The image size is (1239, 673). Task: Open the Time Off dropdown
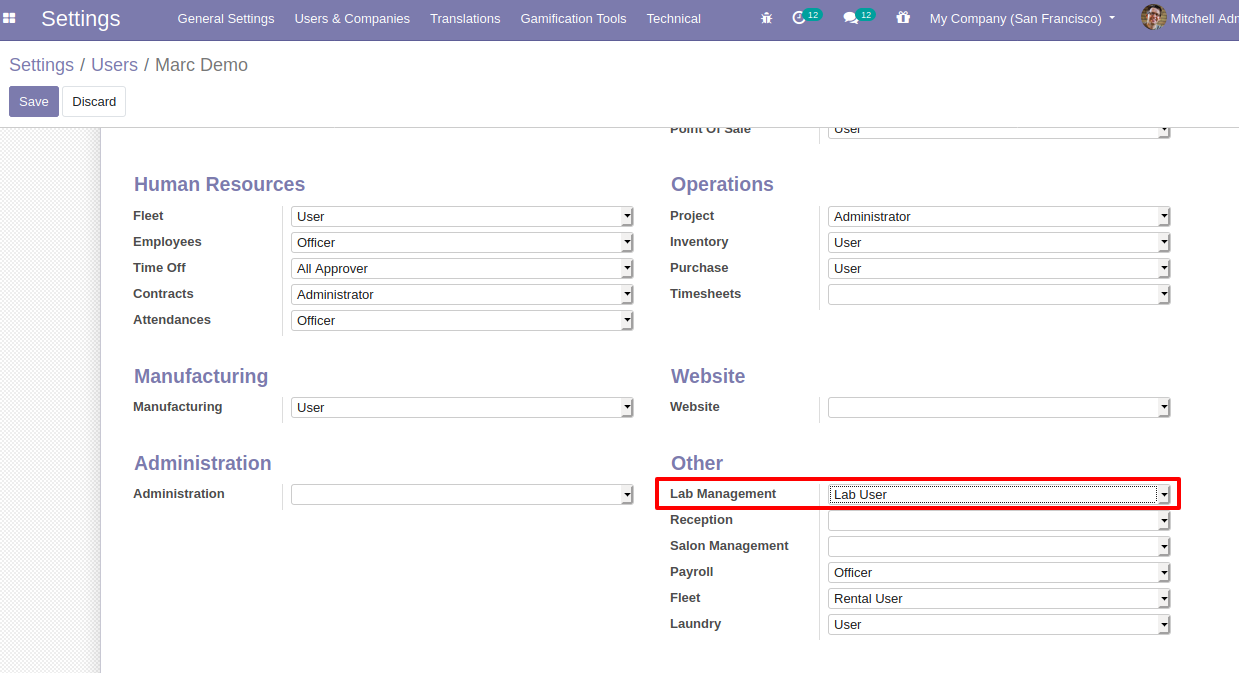point(461,269)
